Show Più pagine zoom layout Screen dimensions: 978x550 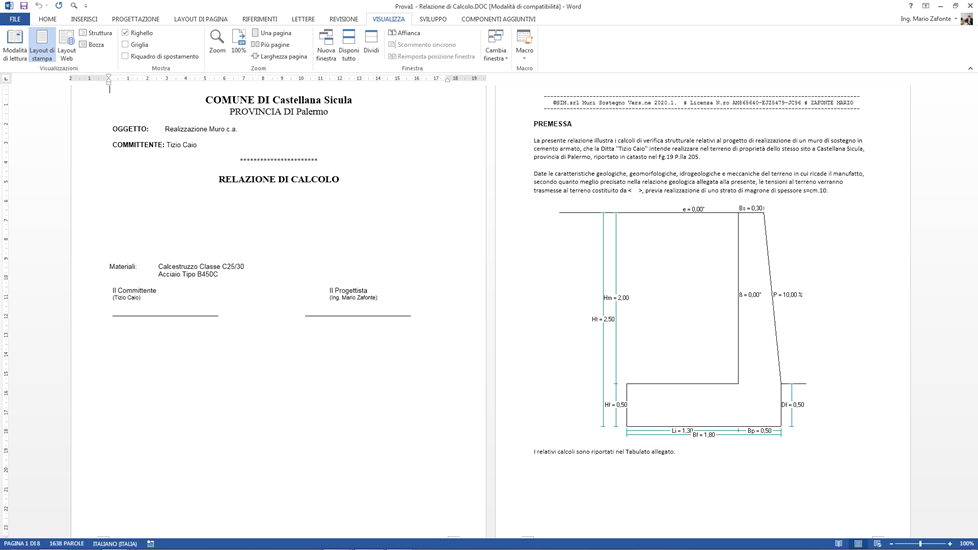(x=270, y=44)
